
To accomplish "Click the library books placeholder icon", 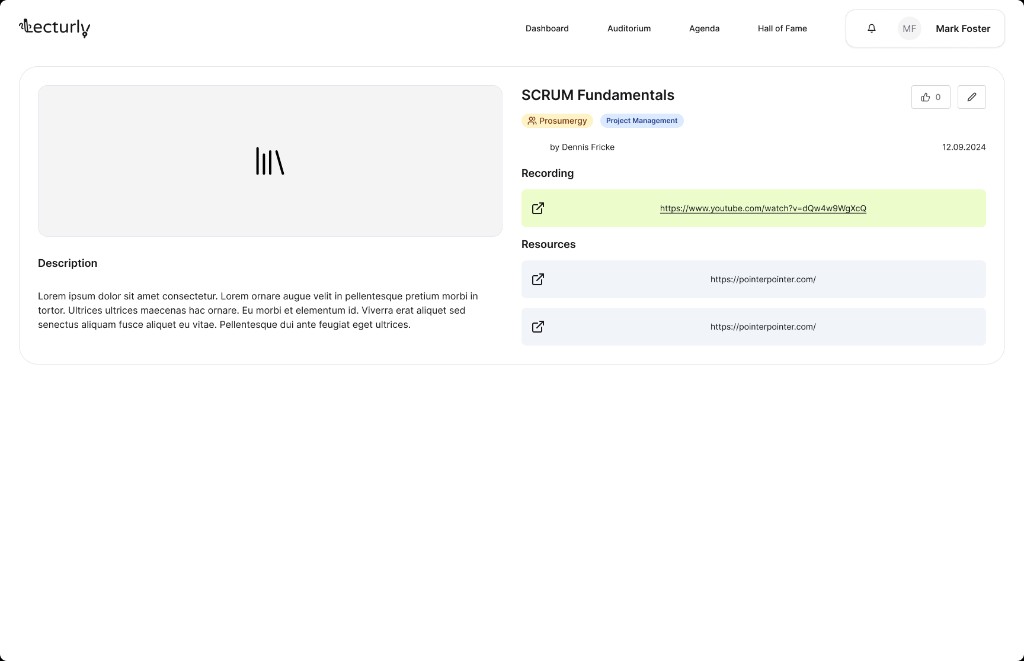I will [270, 161].
